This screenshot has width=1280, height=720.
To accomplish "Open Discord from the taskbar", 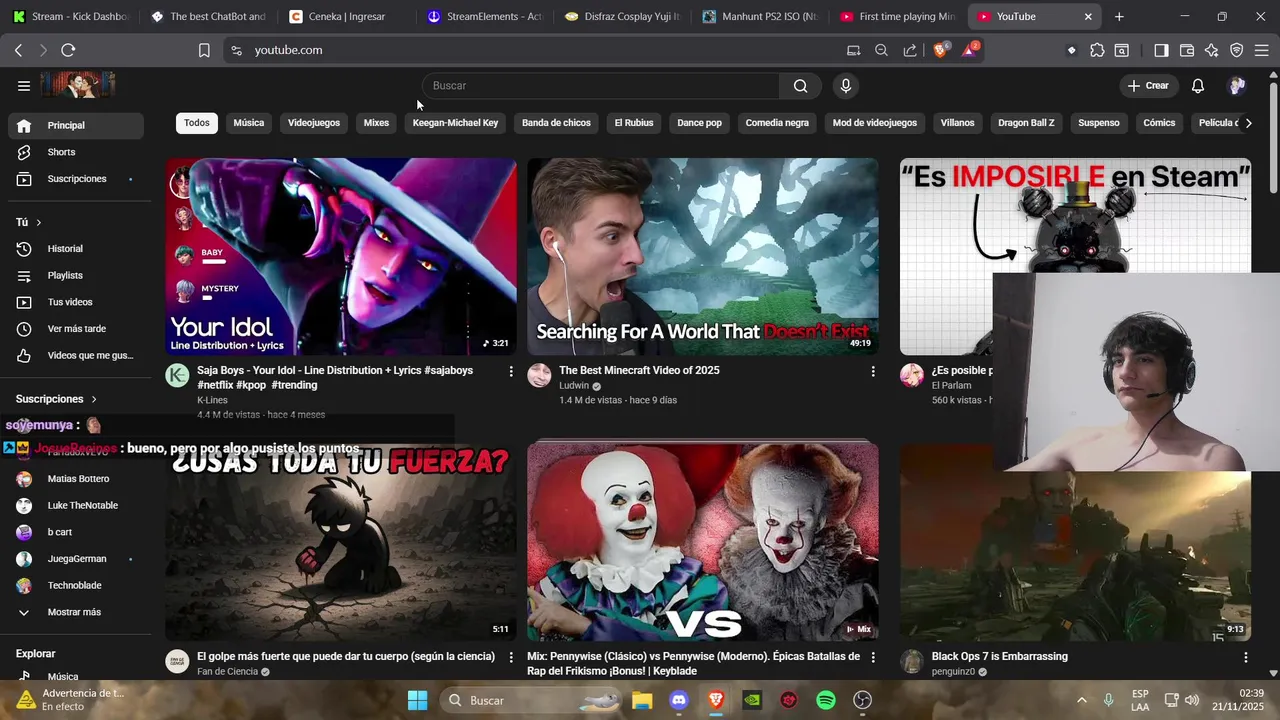I will [x=679, y=700].
